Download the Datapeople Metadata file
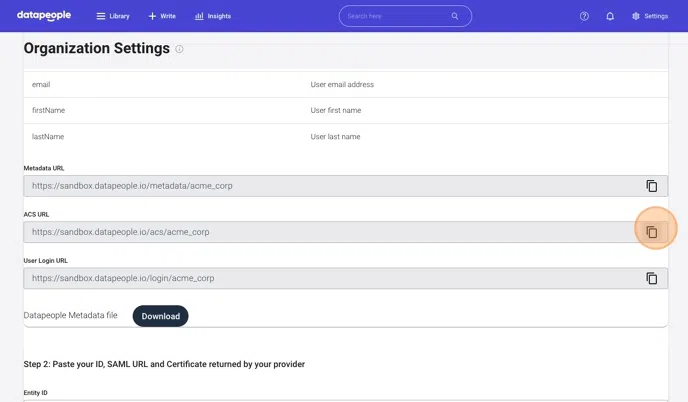 coord(160,316)
